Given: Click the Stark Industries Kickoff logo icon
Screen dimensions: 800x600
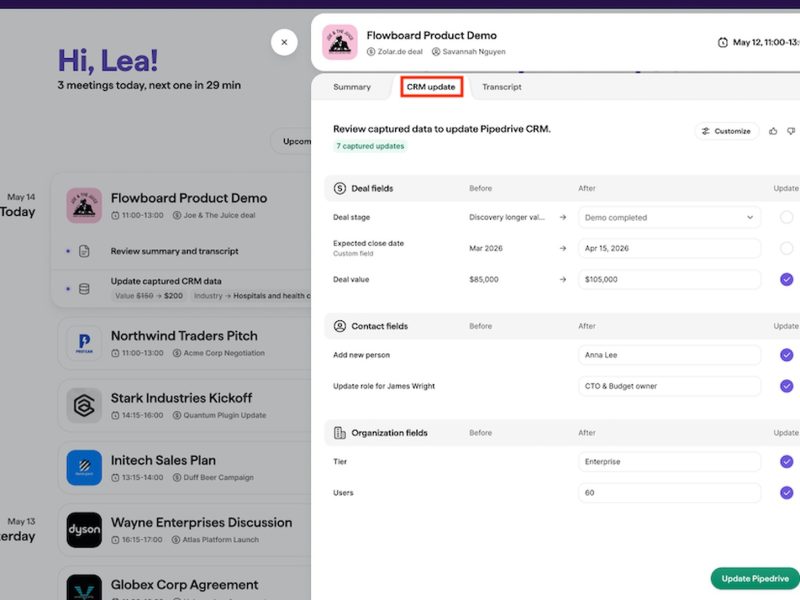Looking at the screenshot, I should click(x=84, y=405).
